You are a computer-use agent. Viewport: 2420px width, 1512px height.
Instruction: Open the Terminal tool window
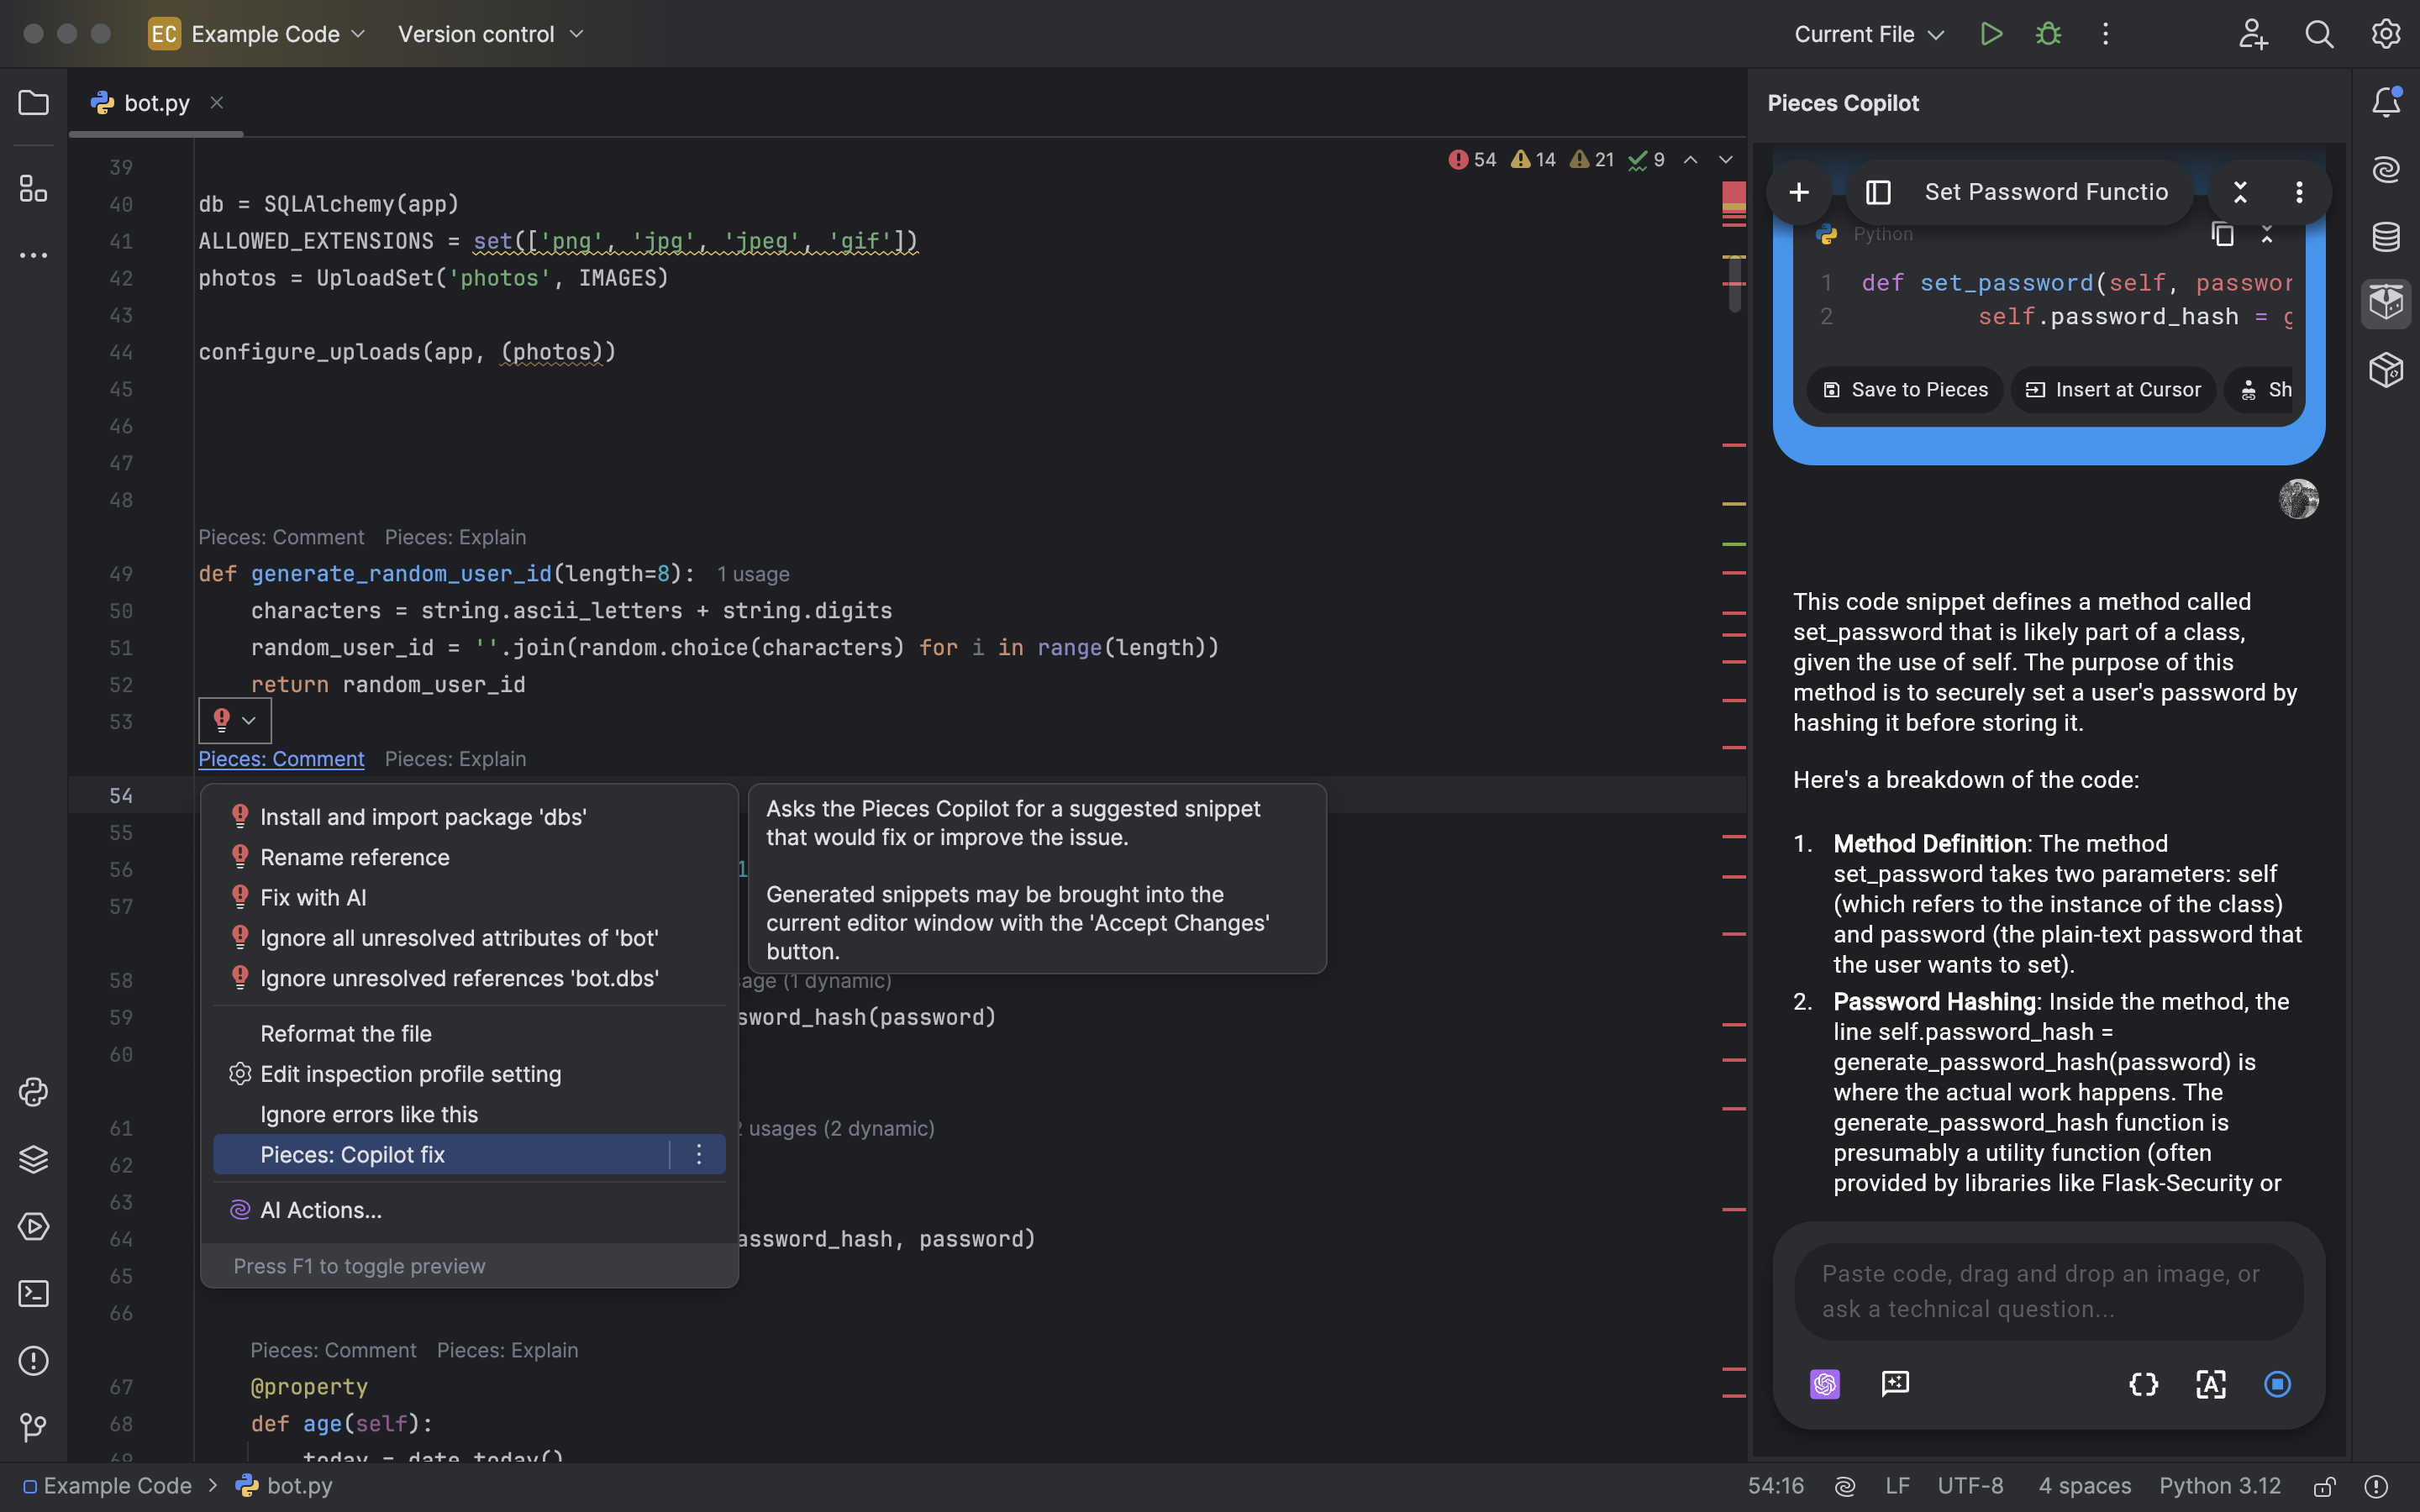[x=34, y=1294]
